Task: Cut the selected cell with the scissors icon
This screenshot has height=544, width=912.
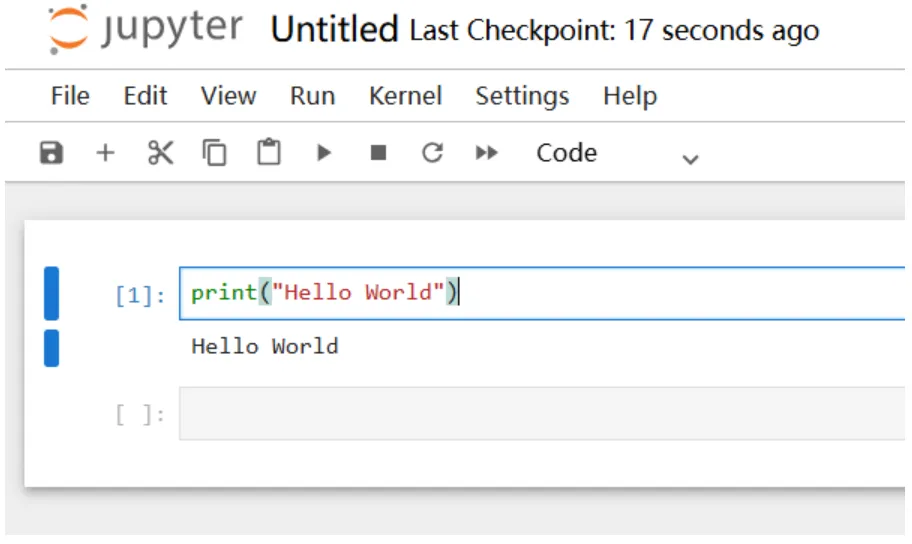Action: [x=160, y=153]
